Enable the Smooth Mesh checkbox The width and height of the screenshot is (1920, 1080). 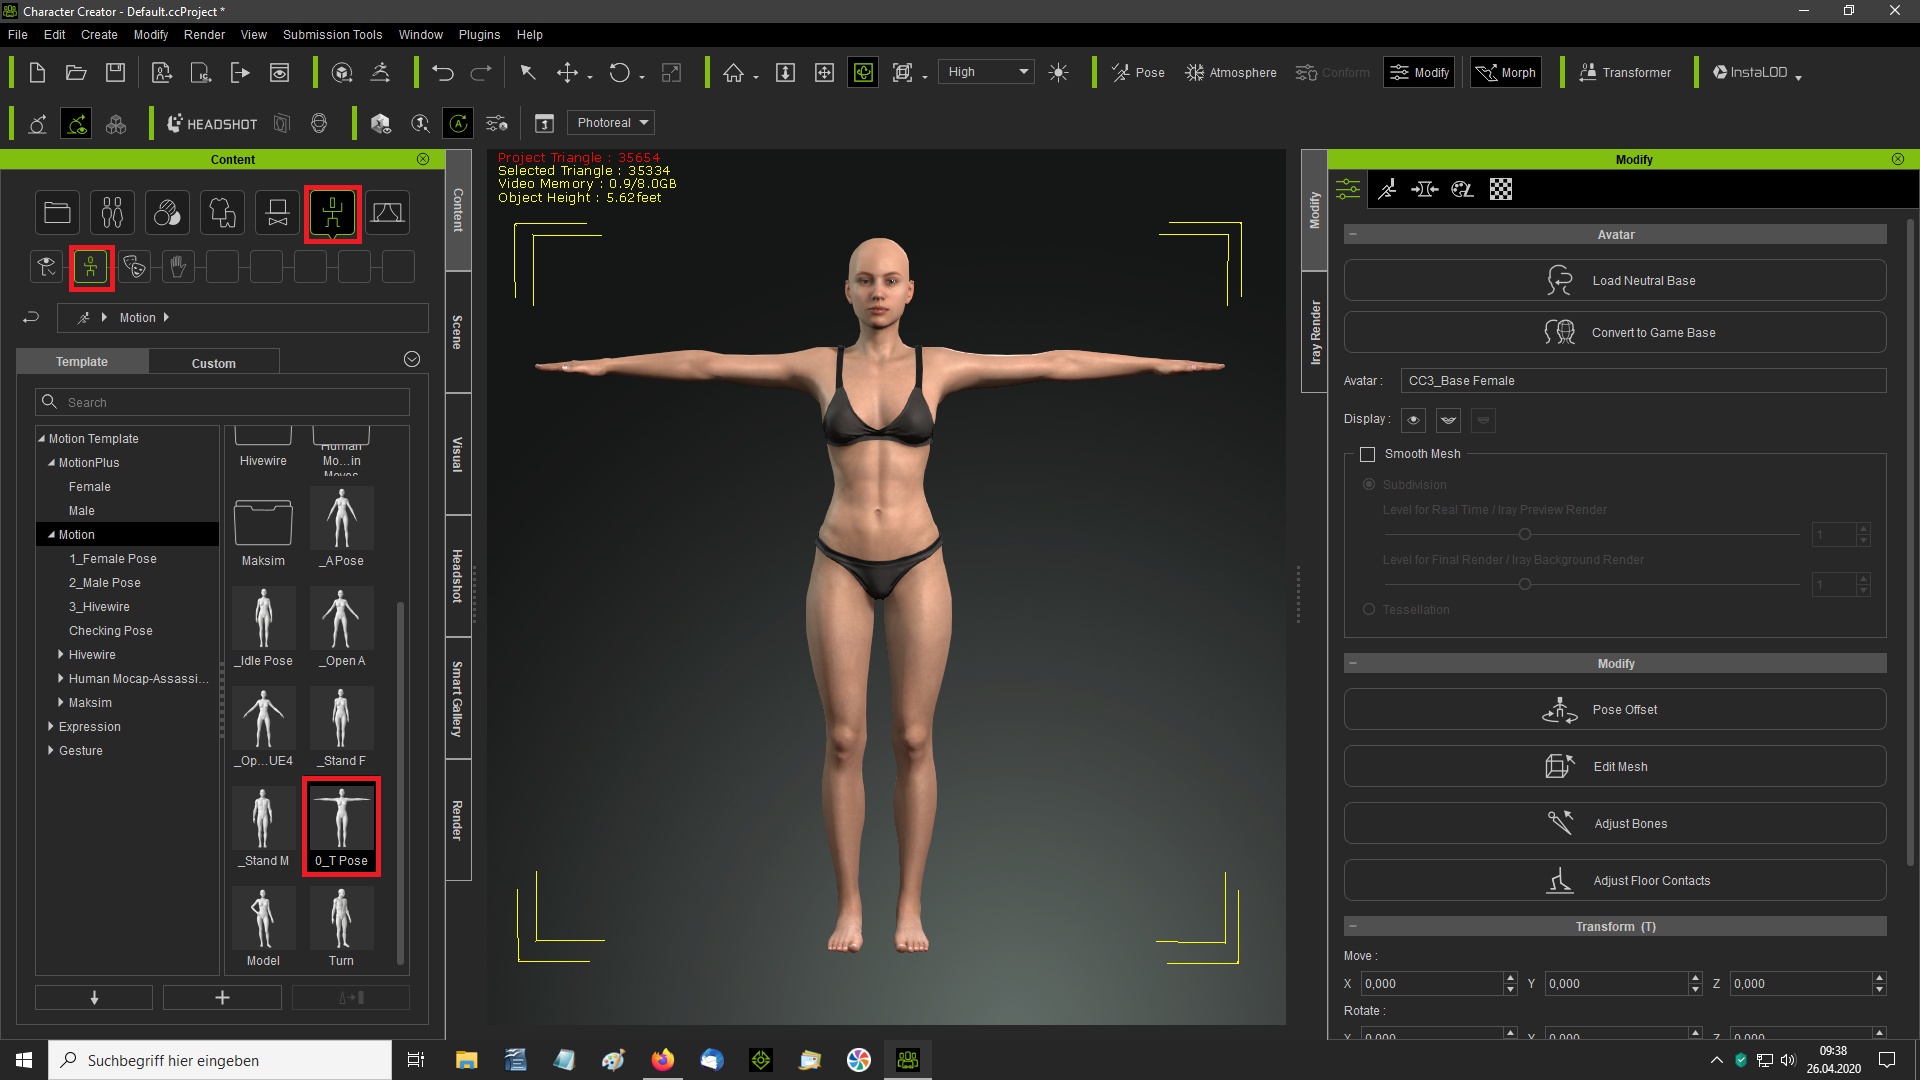(1367, 454)
